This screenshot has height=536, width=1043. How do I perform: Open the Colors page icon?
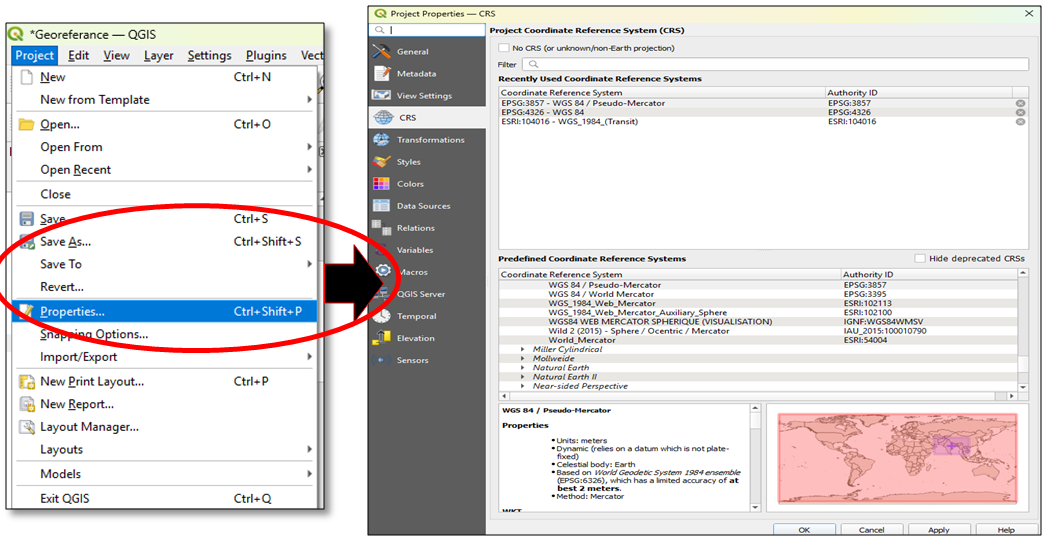point(381,183)
